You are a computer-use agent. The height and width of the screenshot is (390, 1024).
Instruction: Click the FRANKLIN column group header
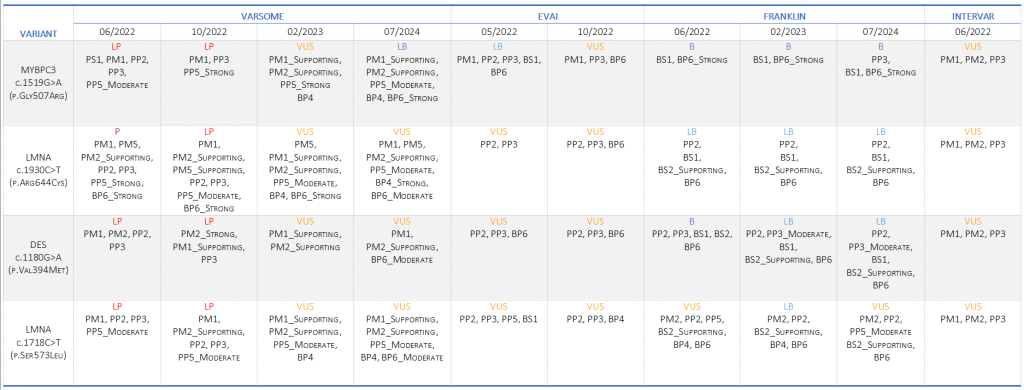coord(784,15)
